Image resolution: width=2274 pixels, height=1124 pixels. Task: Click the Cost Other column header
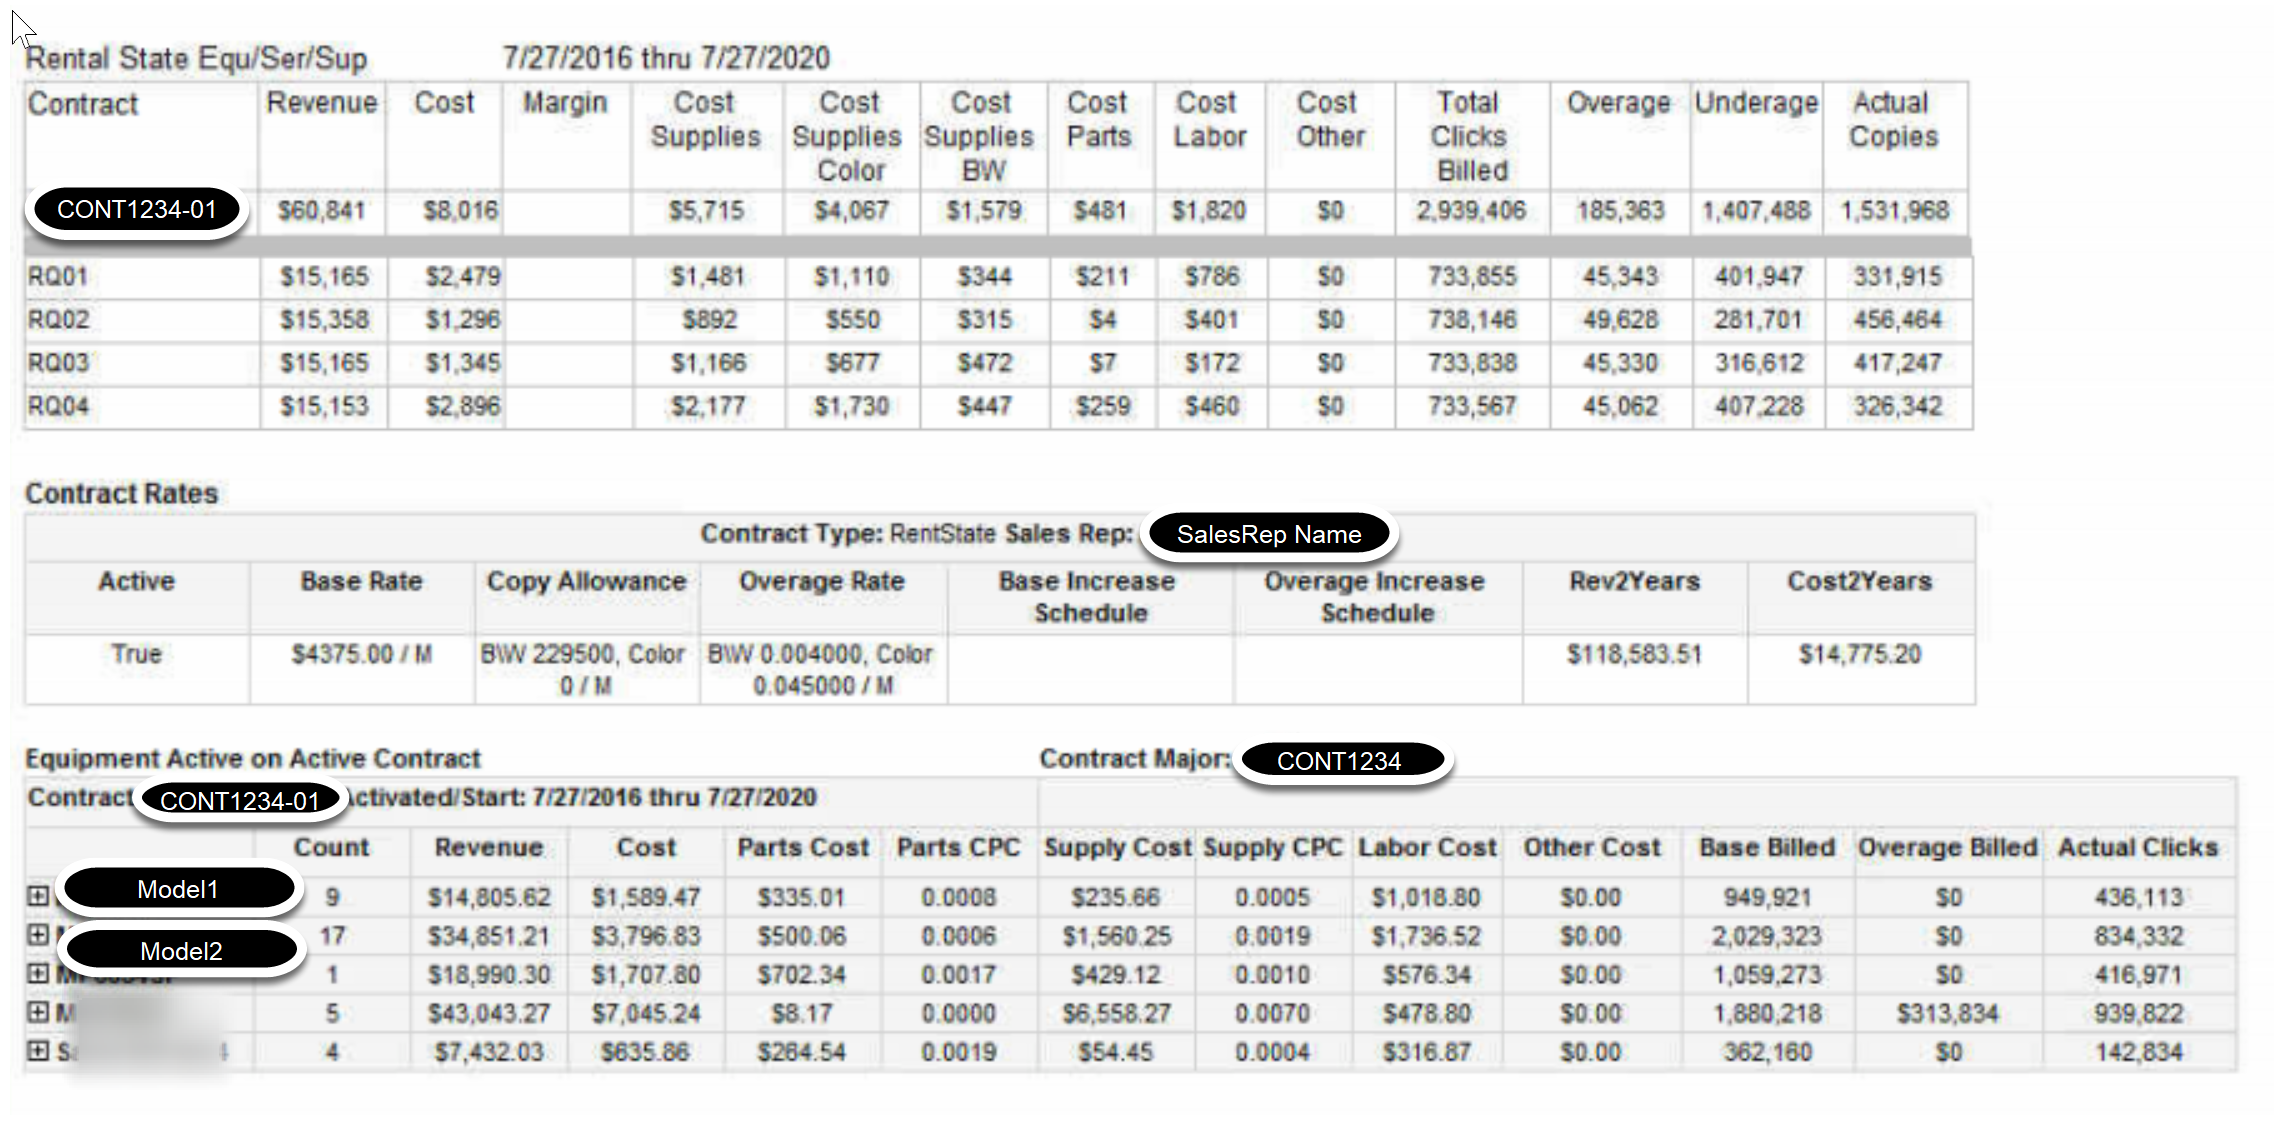[x=1330, y=119]
